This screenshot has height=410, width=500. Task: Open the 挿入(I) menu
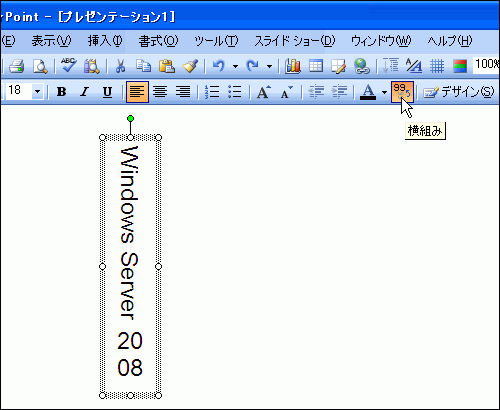point(105,41)
